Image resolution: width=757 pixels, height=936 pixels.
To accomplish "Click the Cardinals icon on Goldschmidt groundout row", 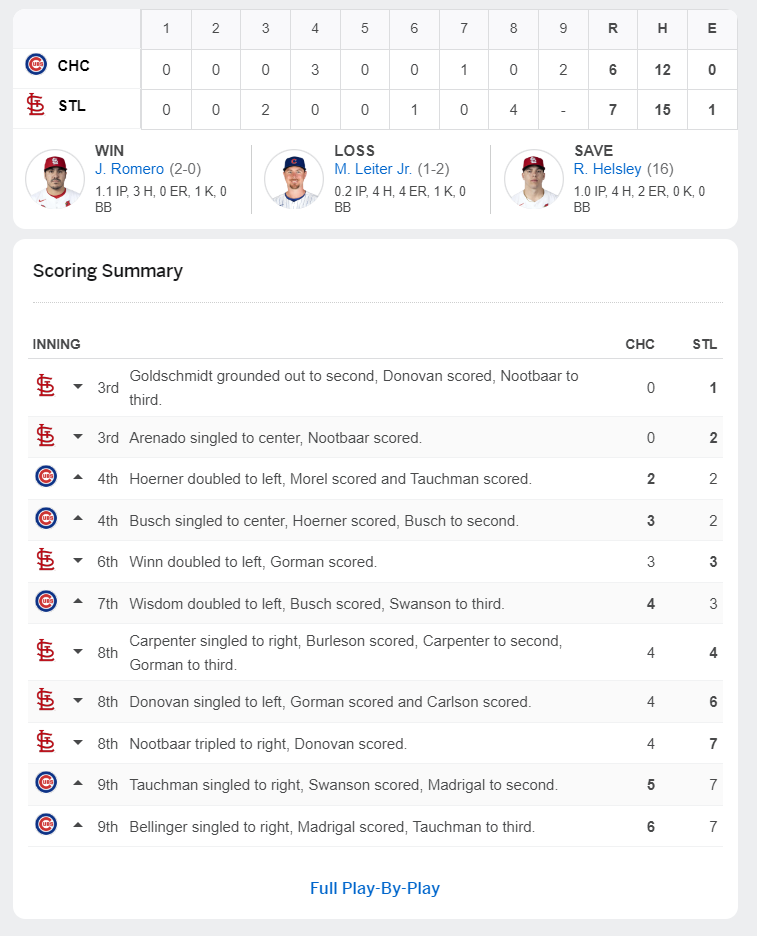I will pyautogui.click(x=46, y=386).
